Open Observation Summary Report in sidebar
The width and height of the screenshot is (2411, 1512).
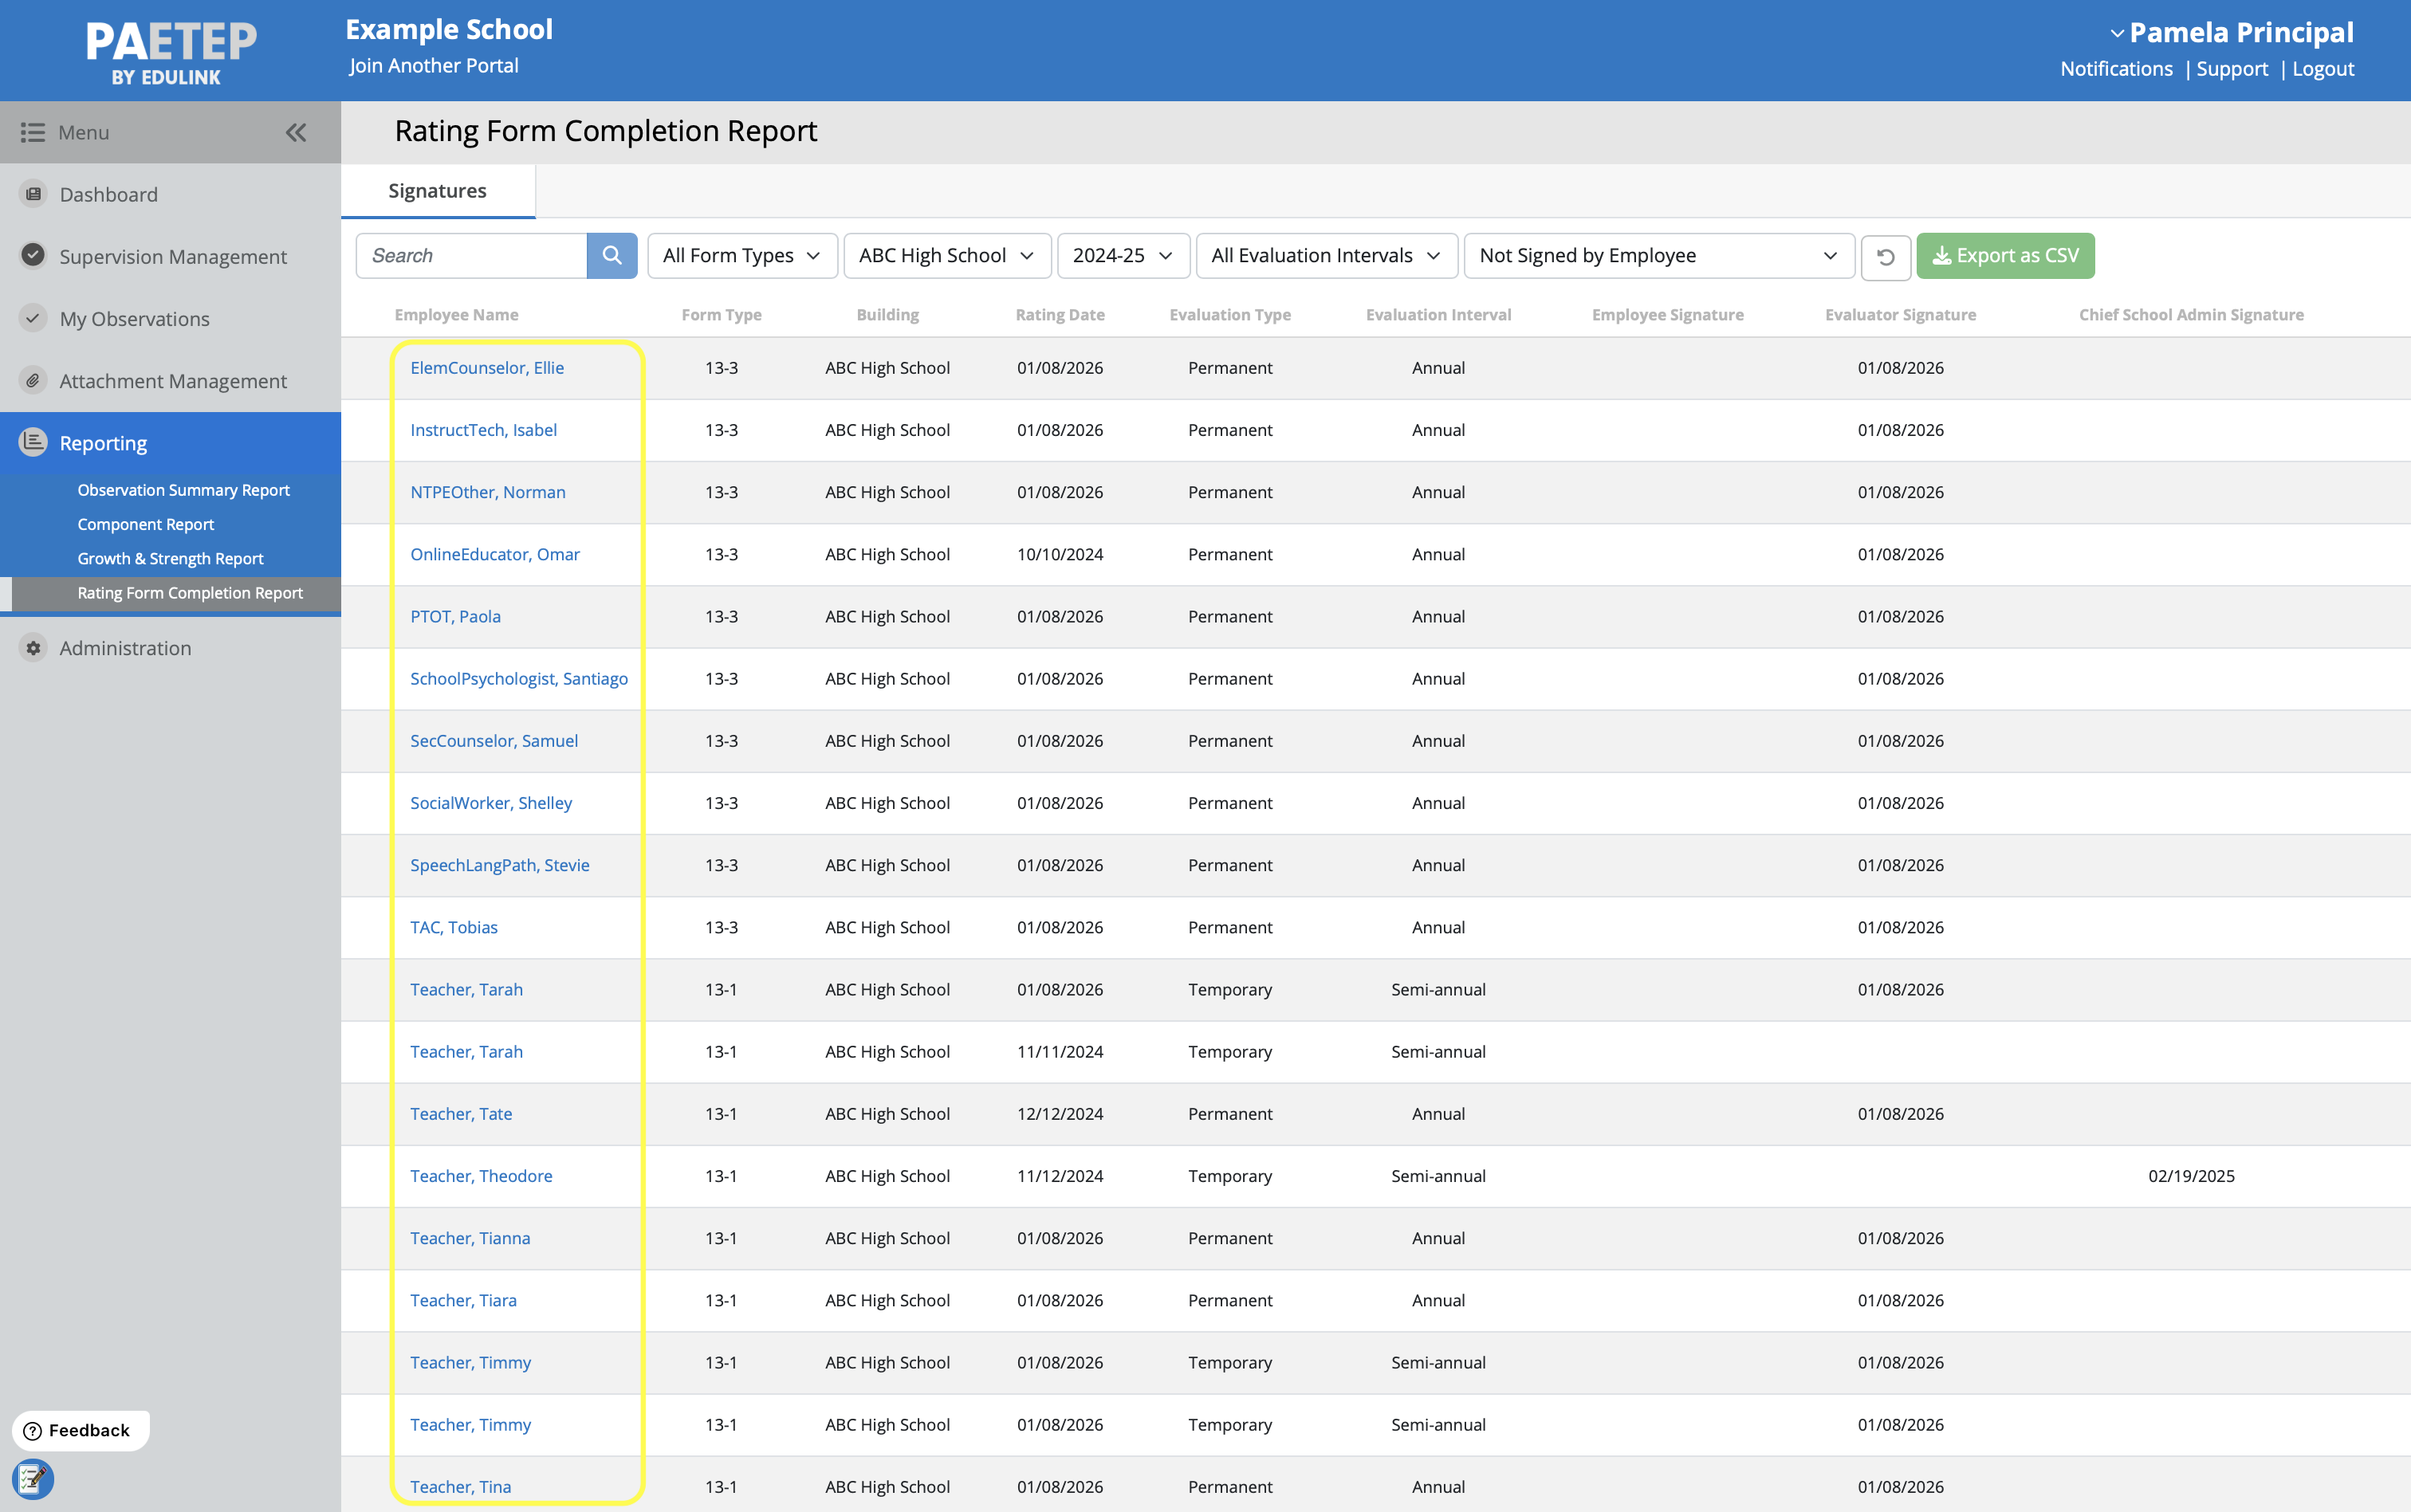click(x=183, y=490)
